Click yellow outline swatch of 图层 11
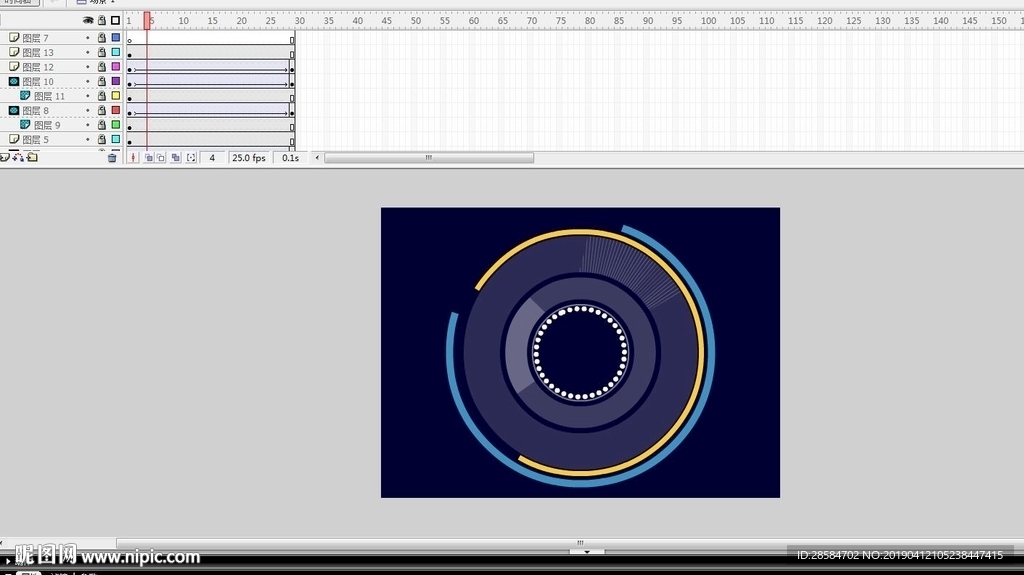This screenshot has height=575, width=1024. pos(116,95)
